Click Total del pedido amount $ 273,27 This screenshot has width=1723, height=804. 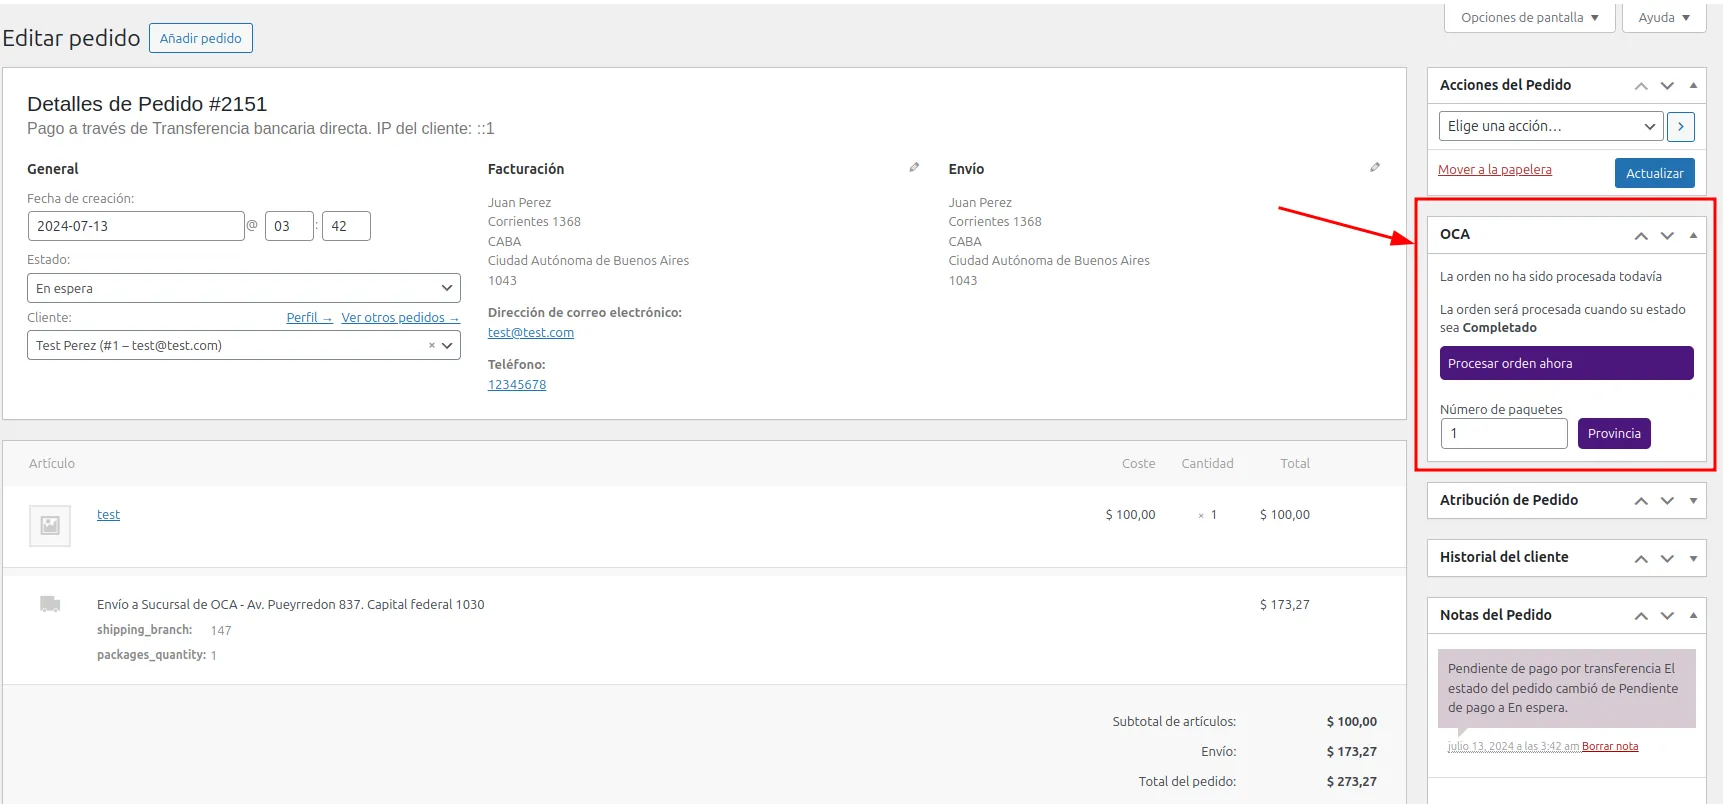(1352, 782)
